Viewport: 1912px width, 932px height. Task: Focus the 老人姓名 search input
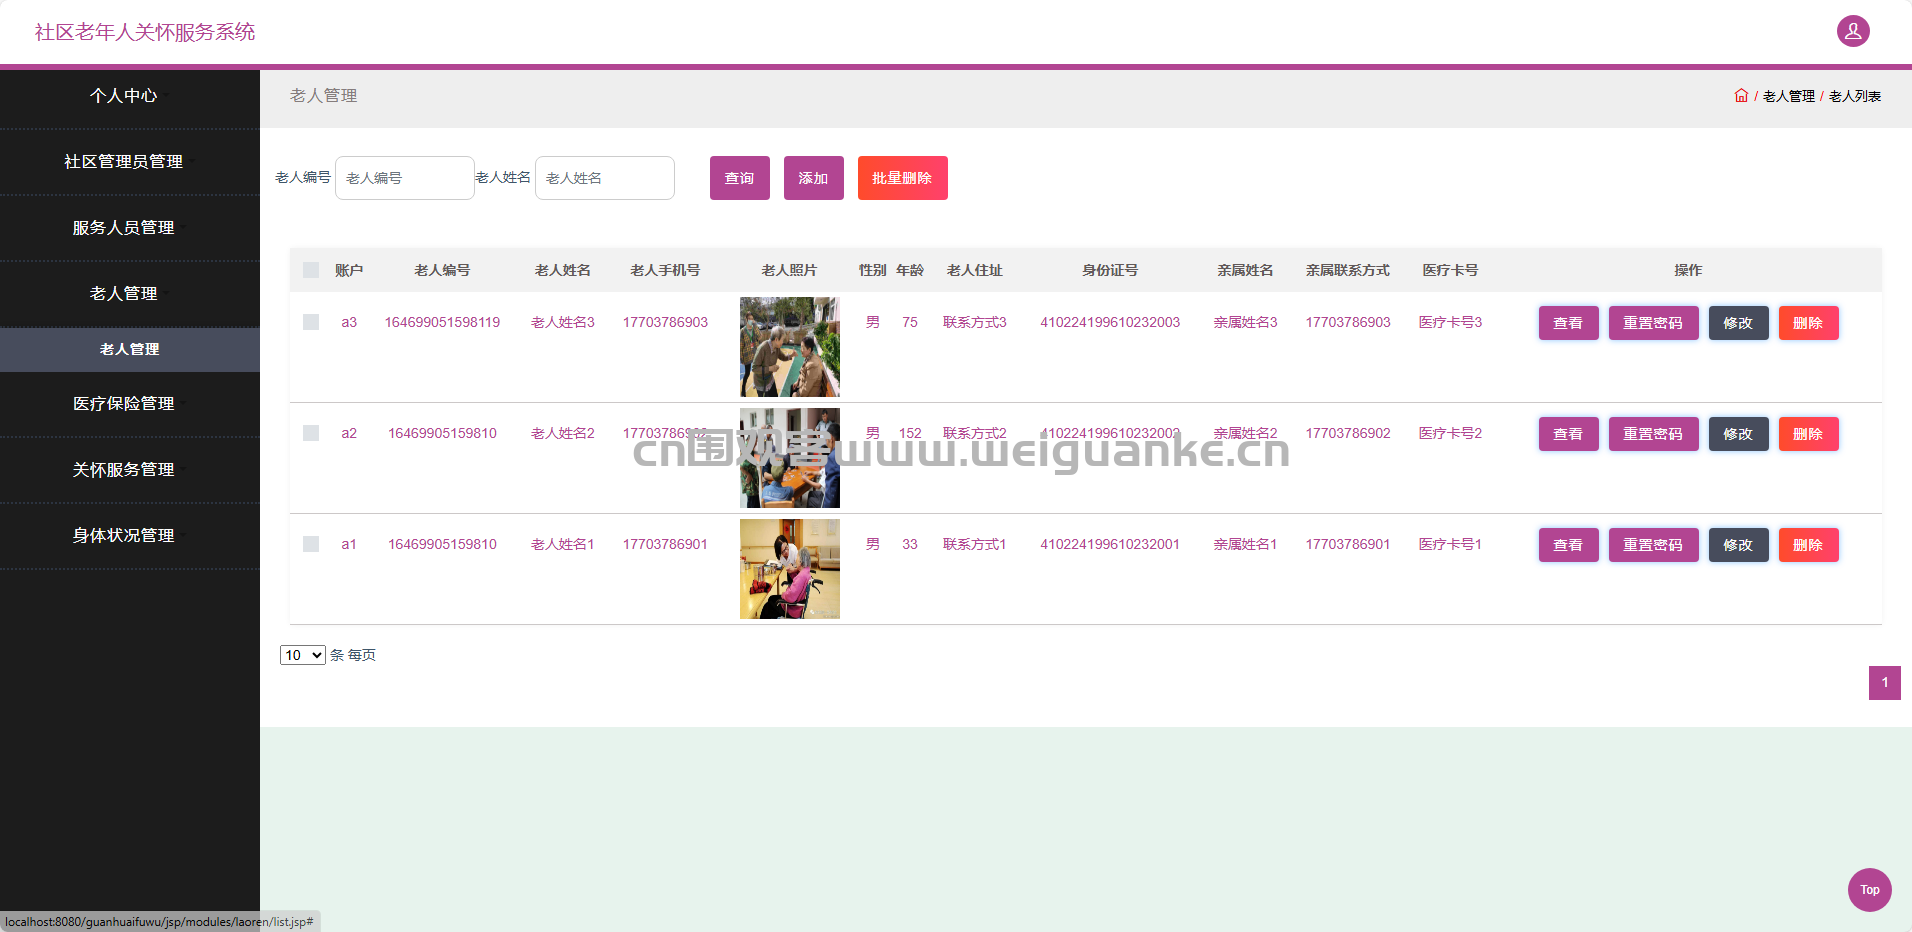(x=605, y=178)
